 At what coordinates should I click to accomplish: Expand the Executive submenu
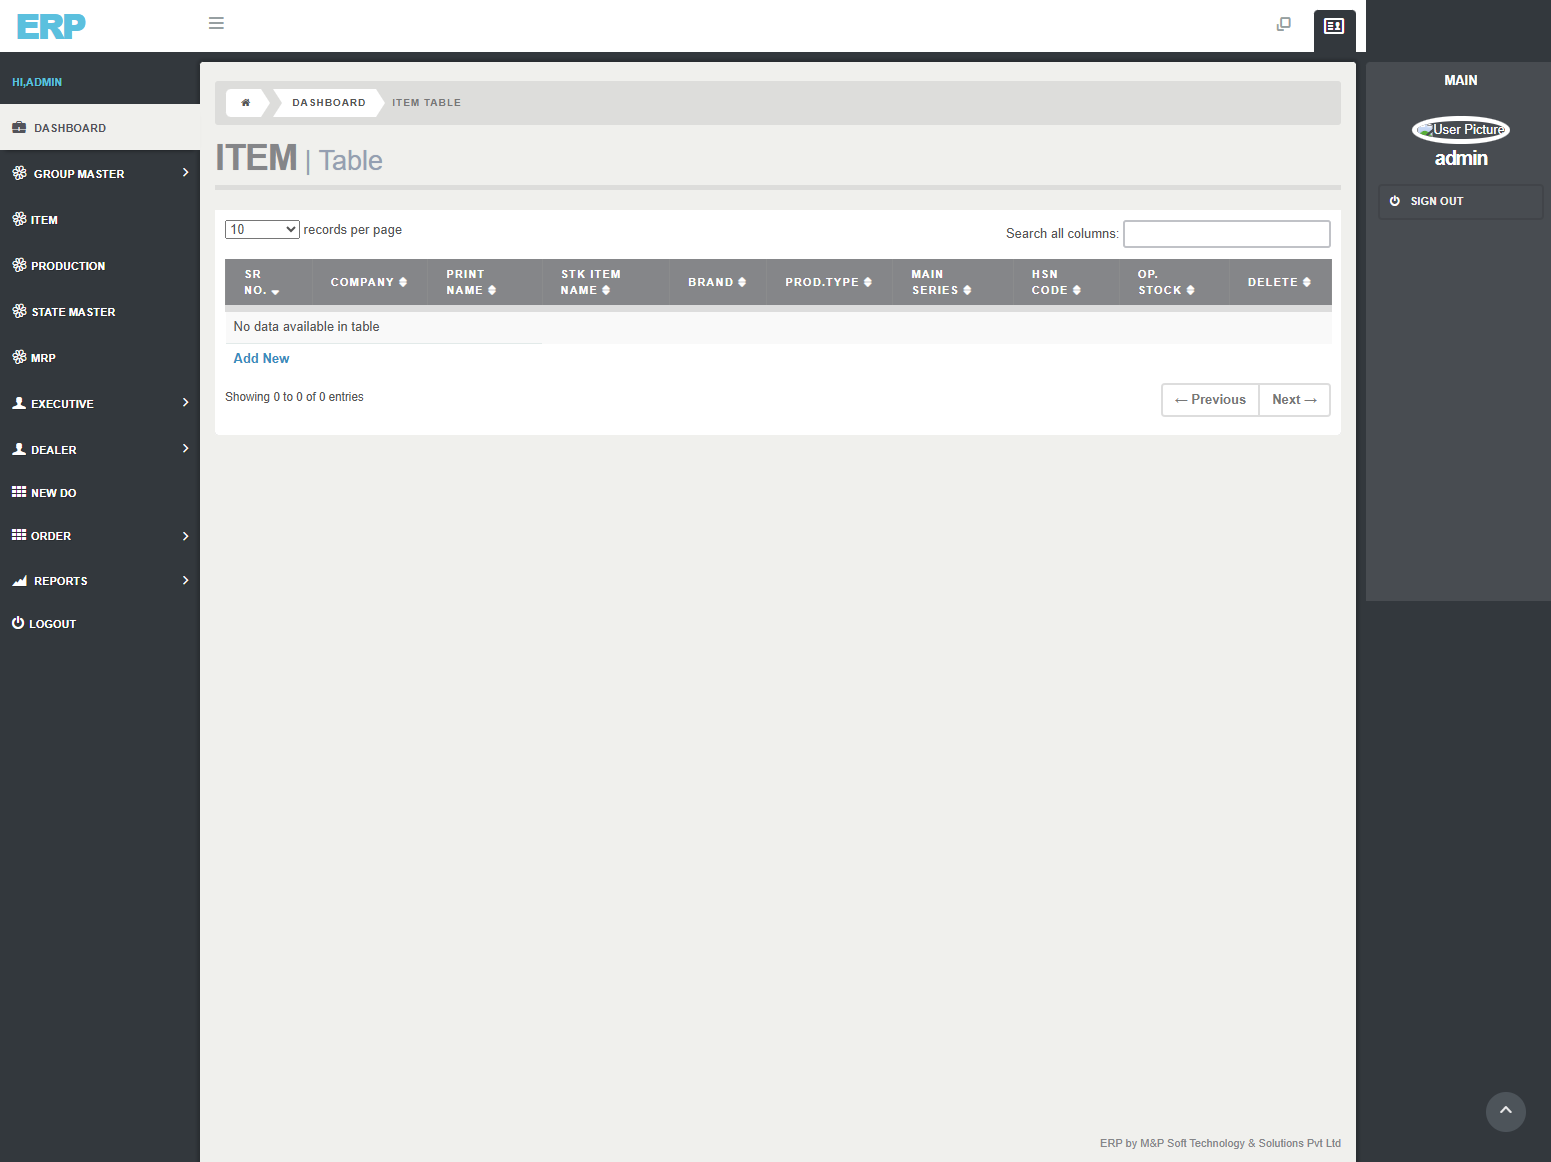click(x=100, y=404)
